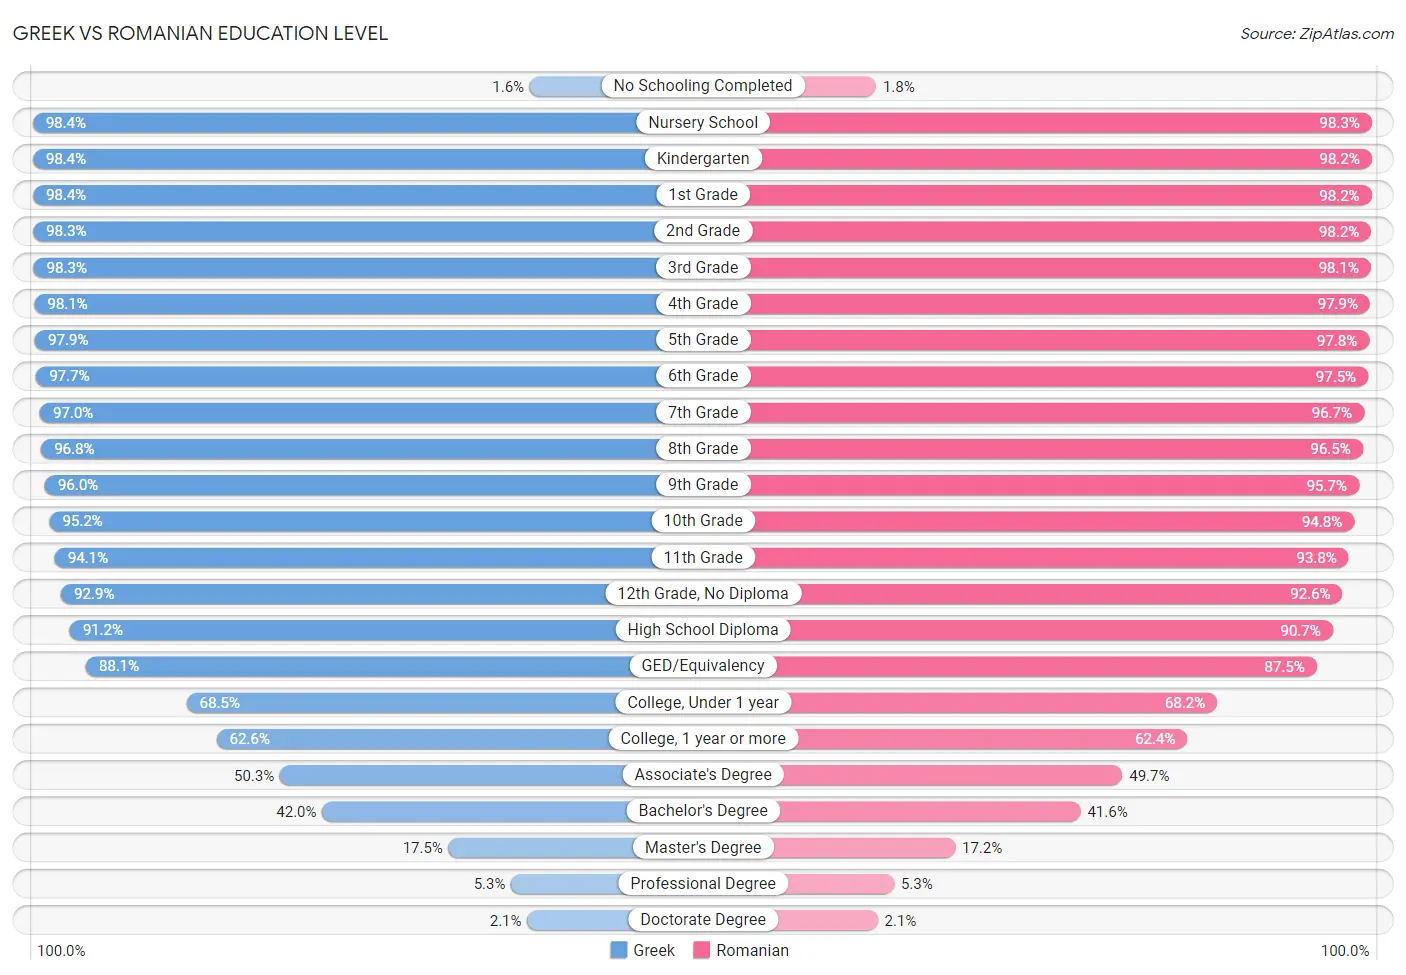Select the Professional Degree label
This screenshot has height=975, width=1406.
click(703, 883)
